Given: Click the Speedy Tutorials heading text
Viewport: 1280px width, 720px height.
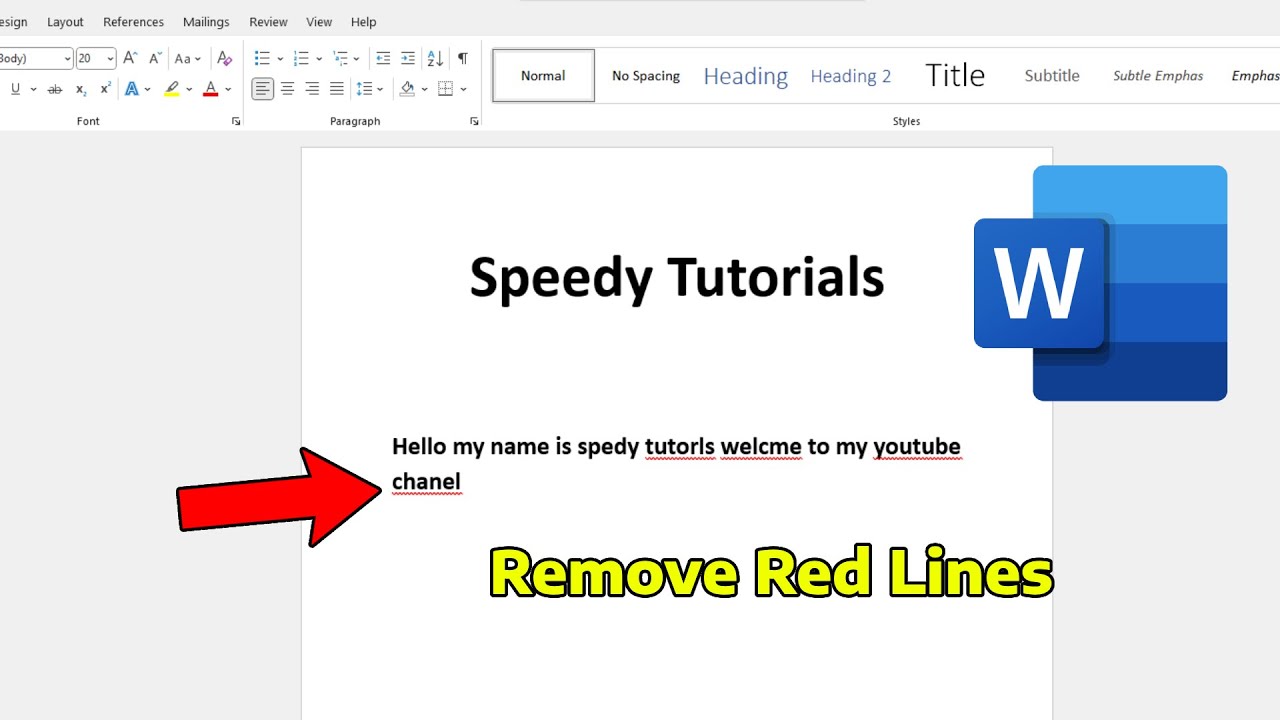Looking at the screenshot, I should coord(677,277).
